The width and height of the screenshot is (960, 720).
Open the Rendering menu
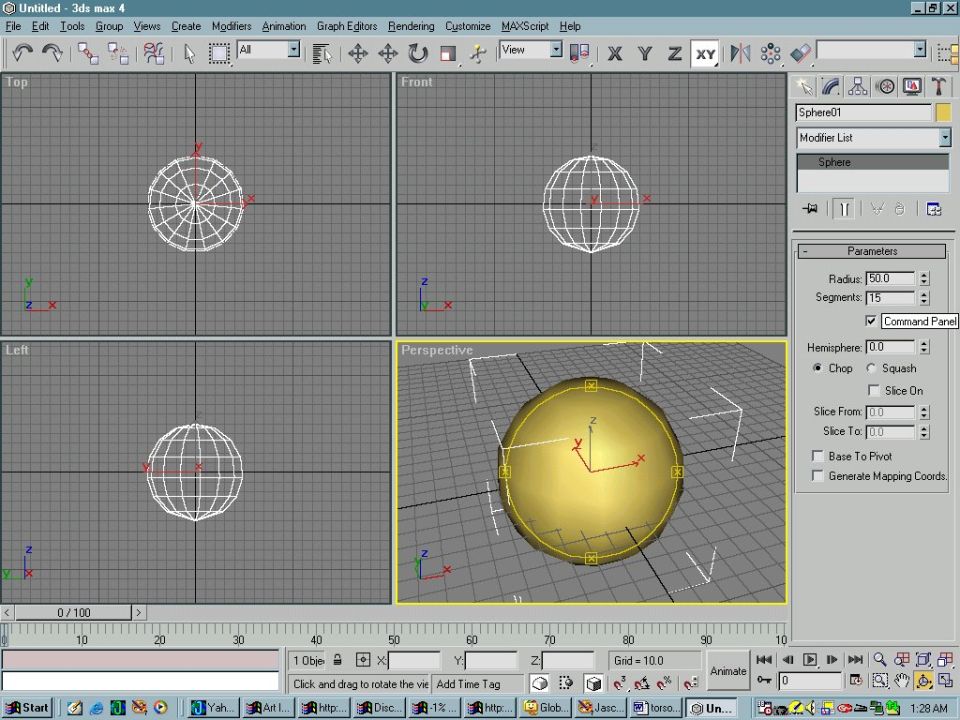pyautogui.click(x=411, y=26)
